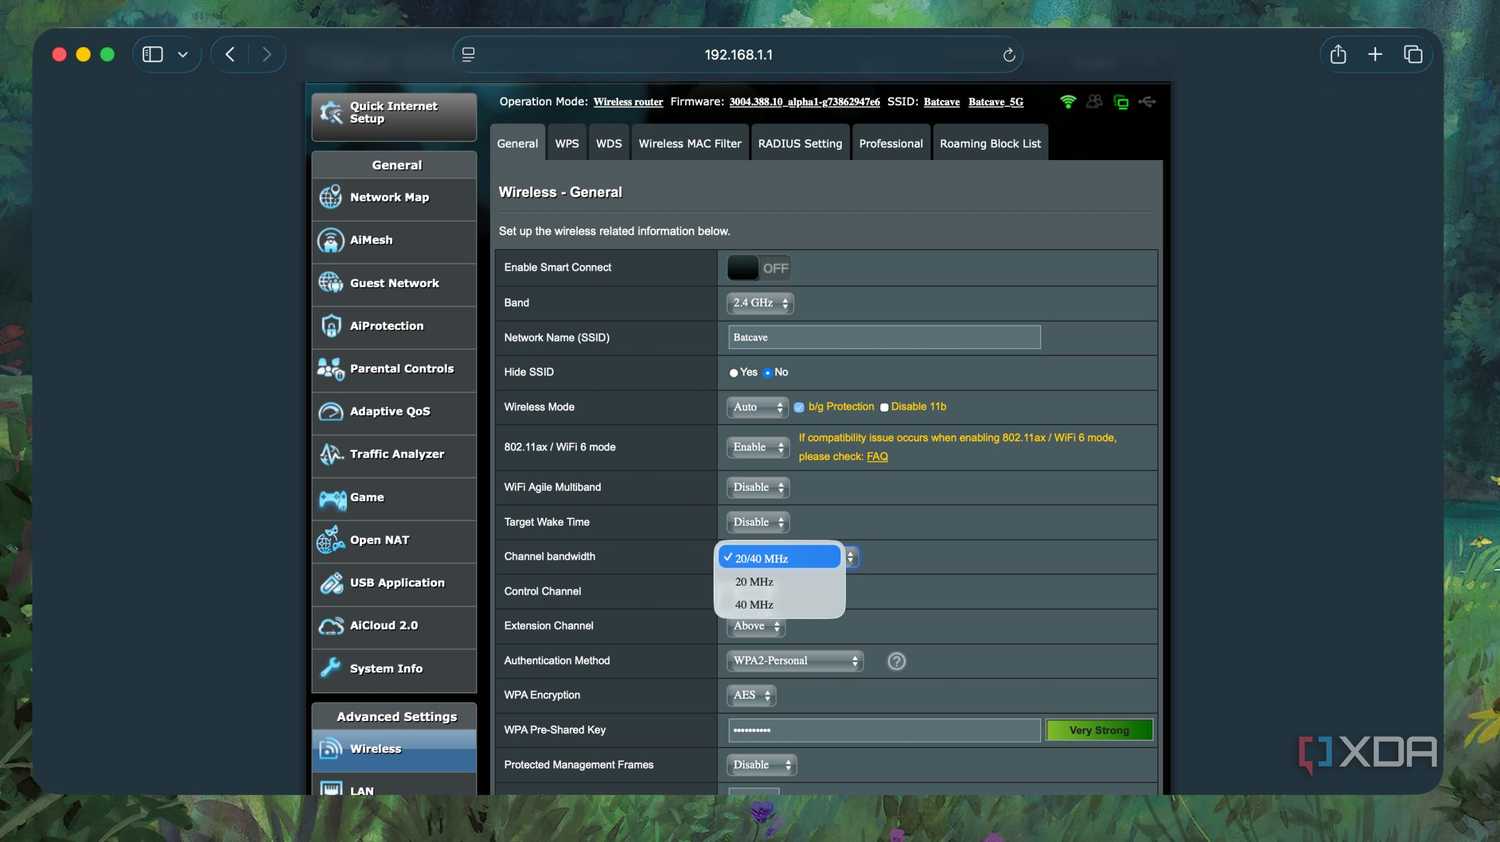Switch to the WDS tab
1500x842 pixels.
(x=609, y=143)
